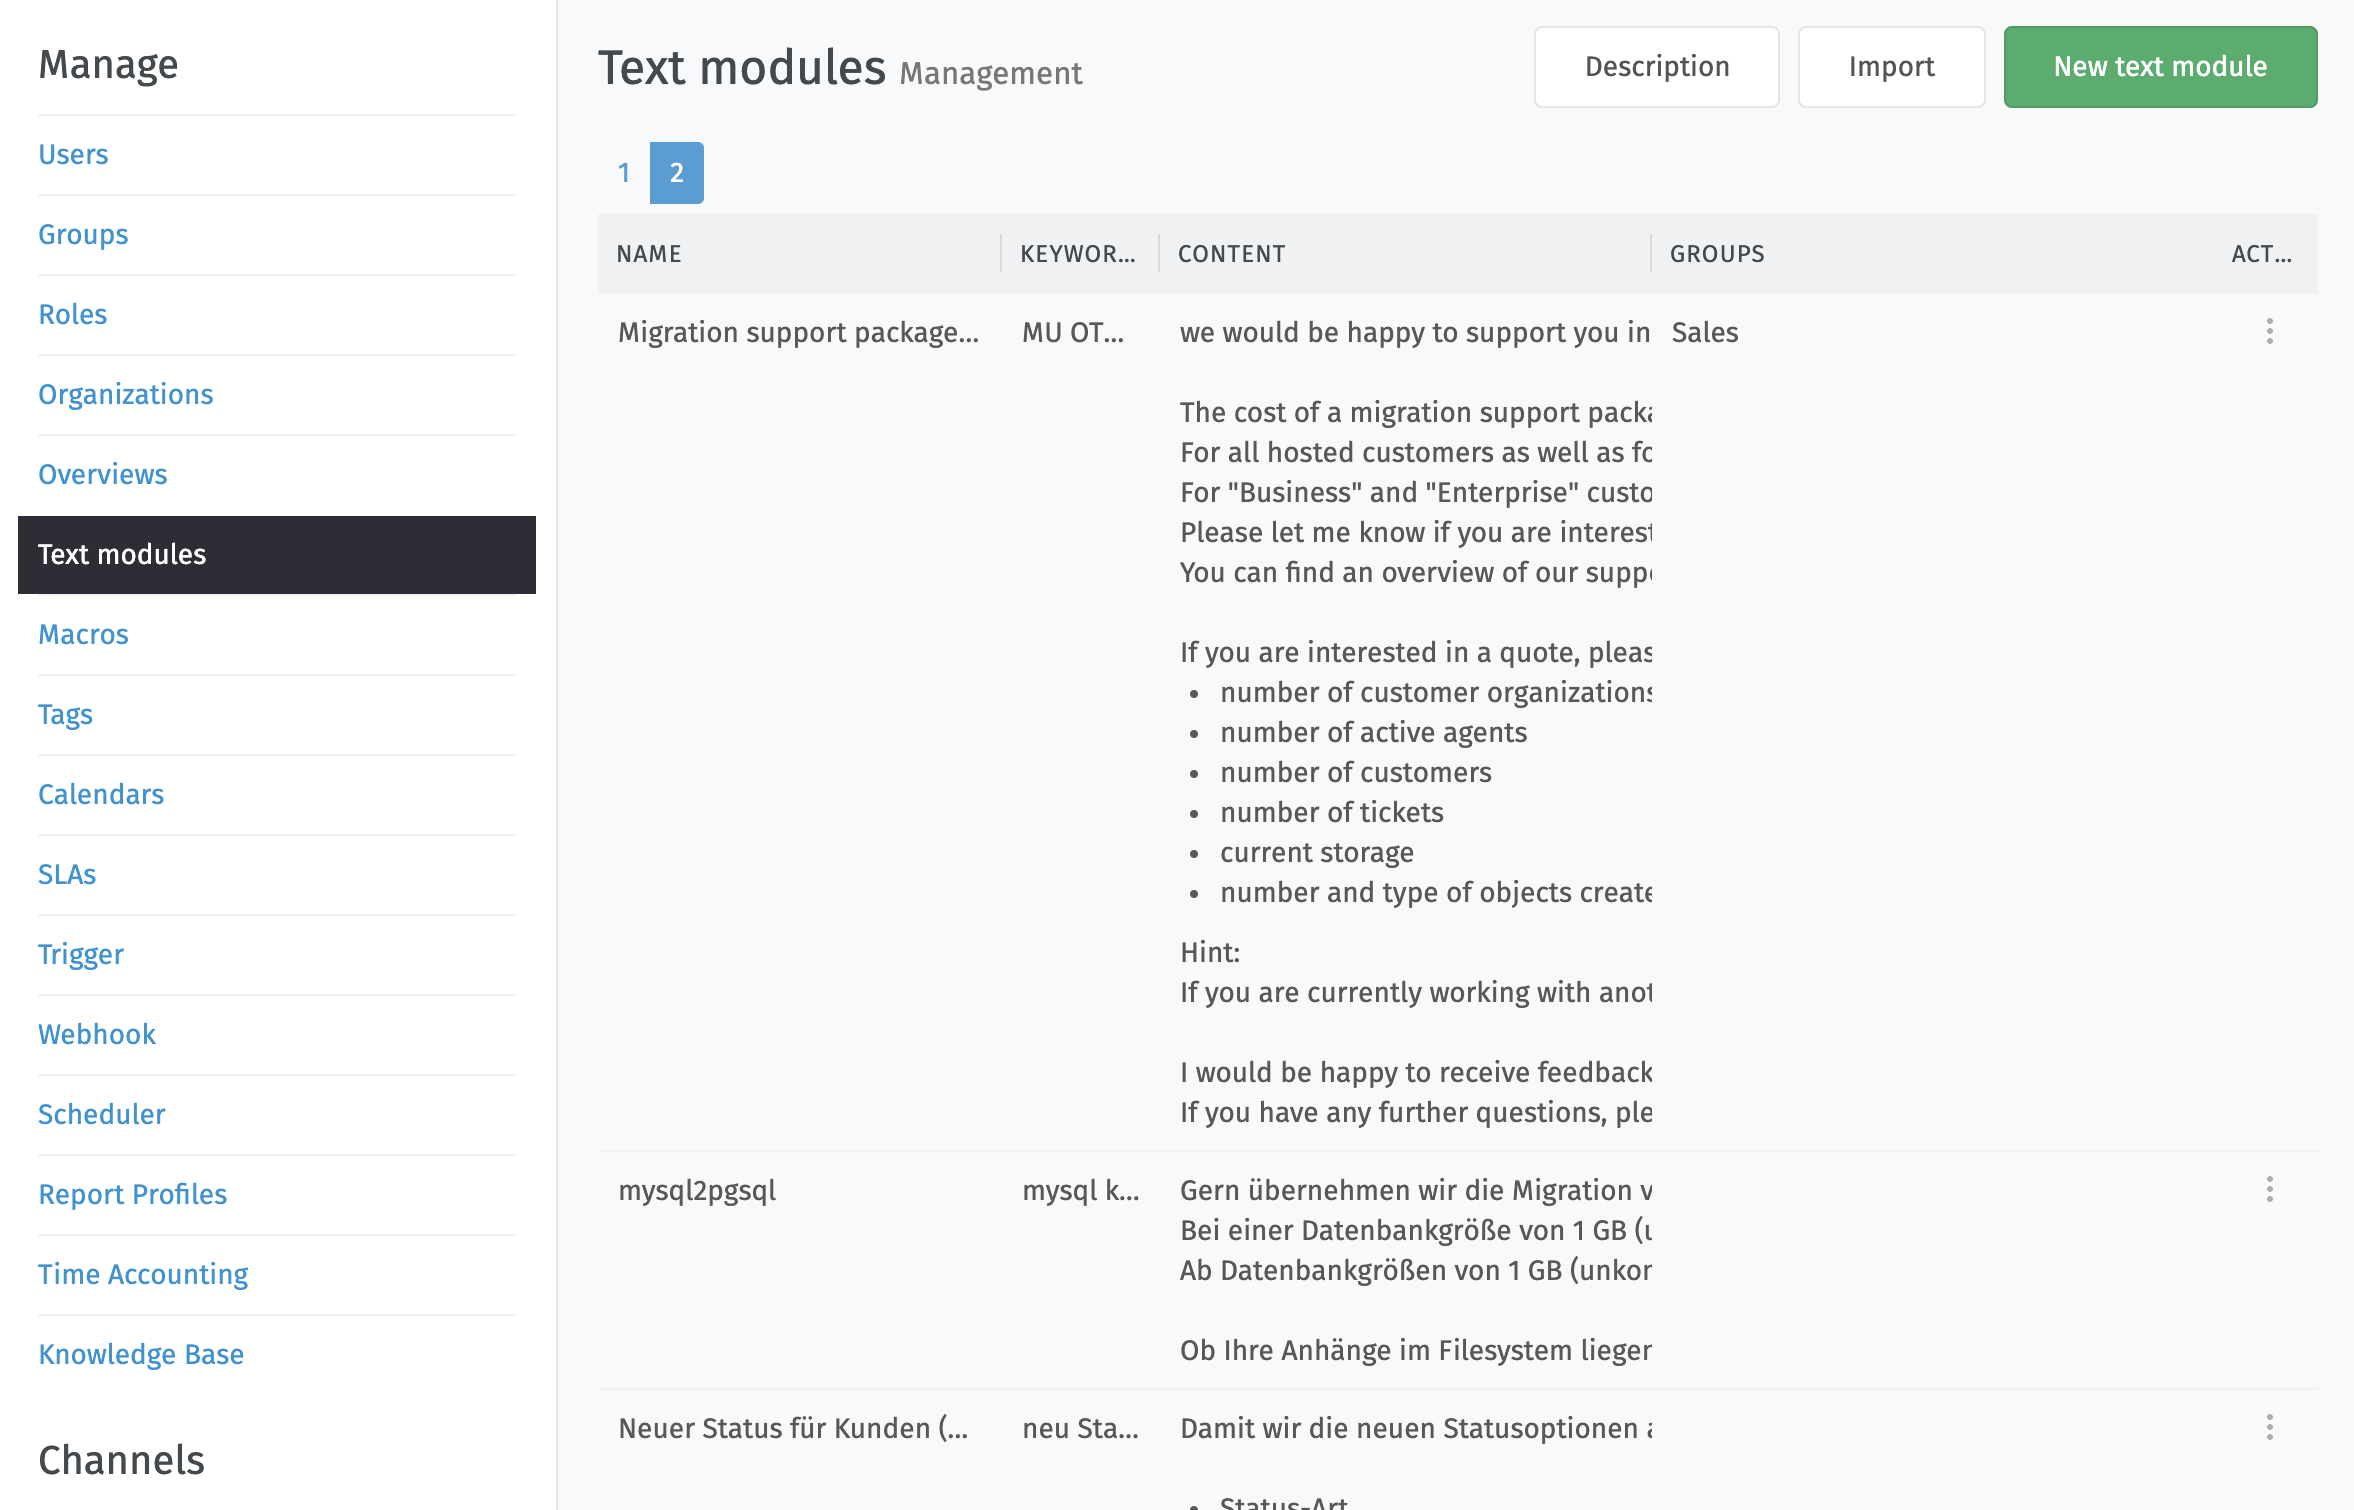Open Roles settings

click(x=72, y=314)
